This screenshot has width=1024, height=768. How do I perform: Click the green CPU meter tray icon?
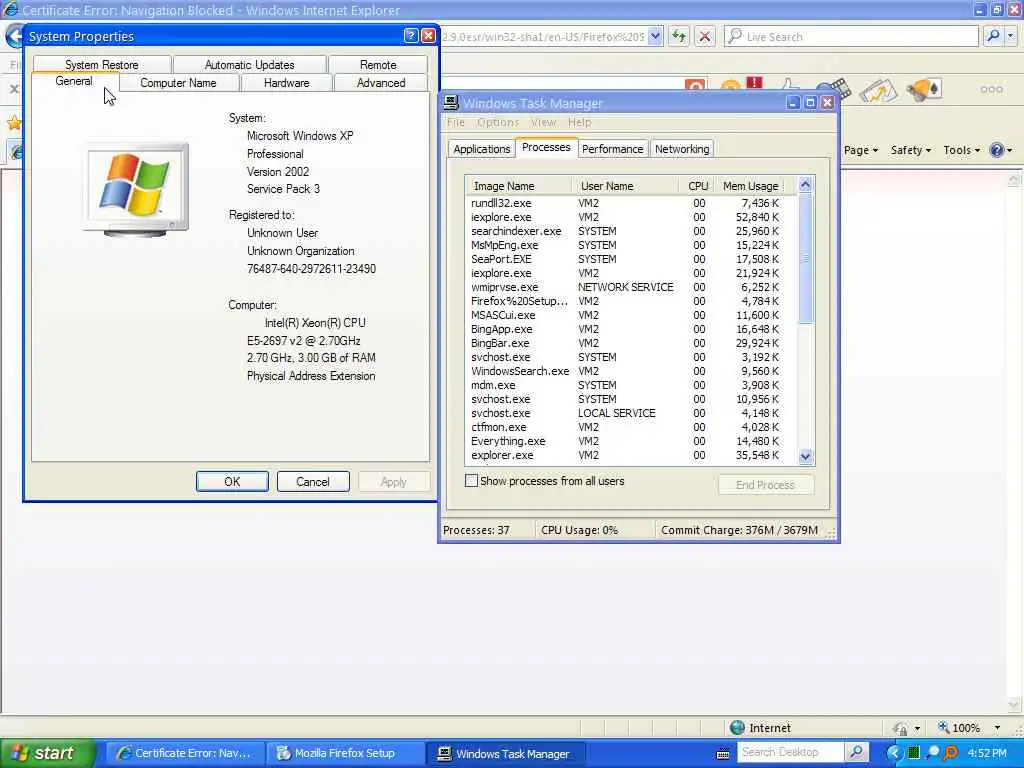(x=914, y=753)
